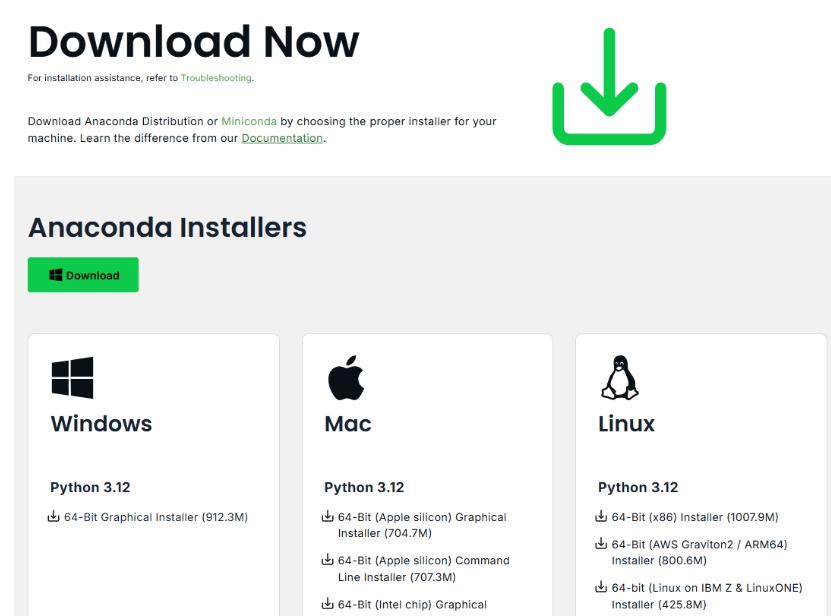Open the Documentation link
831x616 pixels.
click(282, 138)
